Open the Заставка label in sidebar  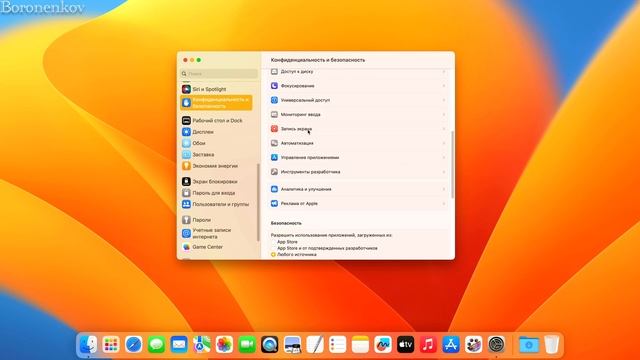tap(203, 155)
